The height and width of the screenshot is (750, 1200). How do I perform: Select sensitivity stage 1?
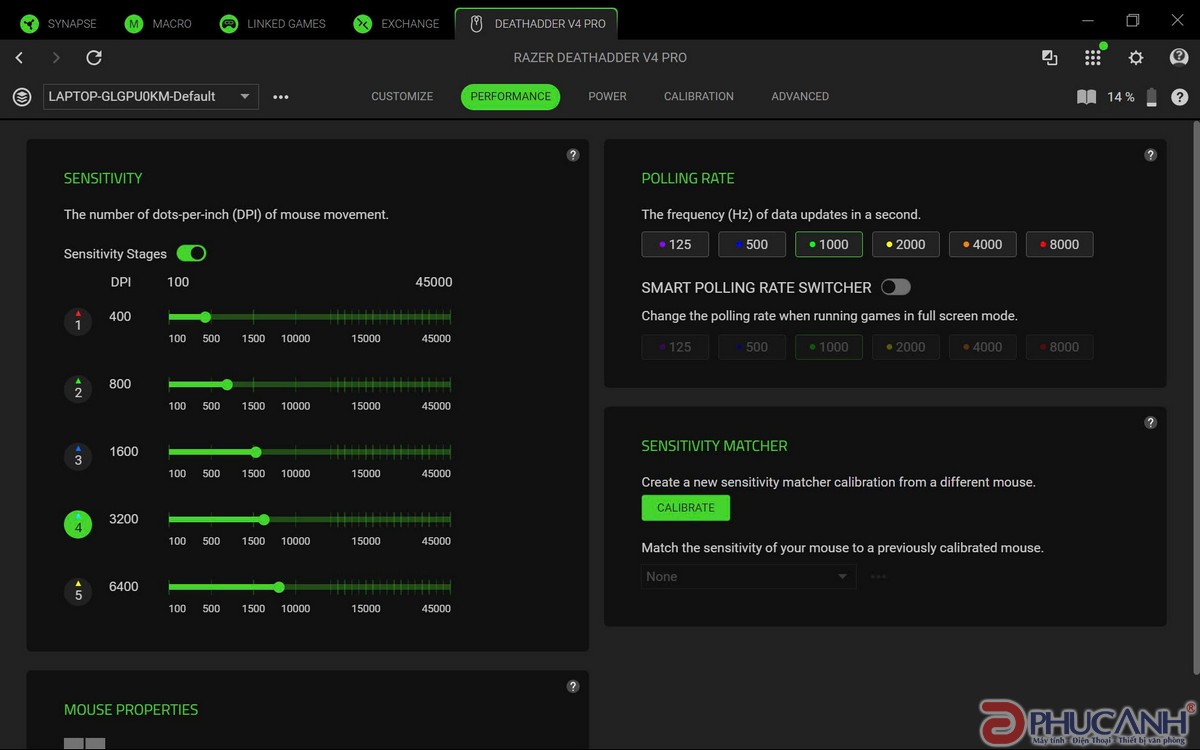[x=78, y=321]
